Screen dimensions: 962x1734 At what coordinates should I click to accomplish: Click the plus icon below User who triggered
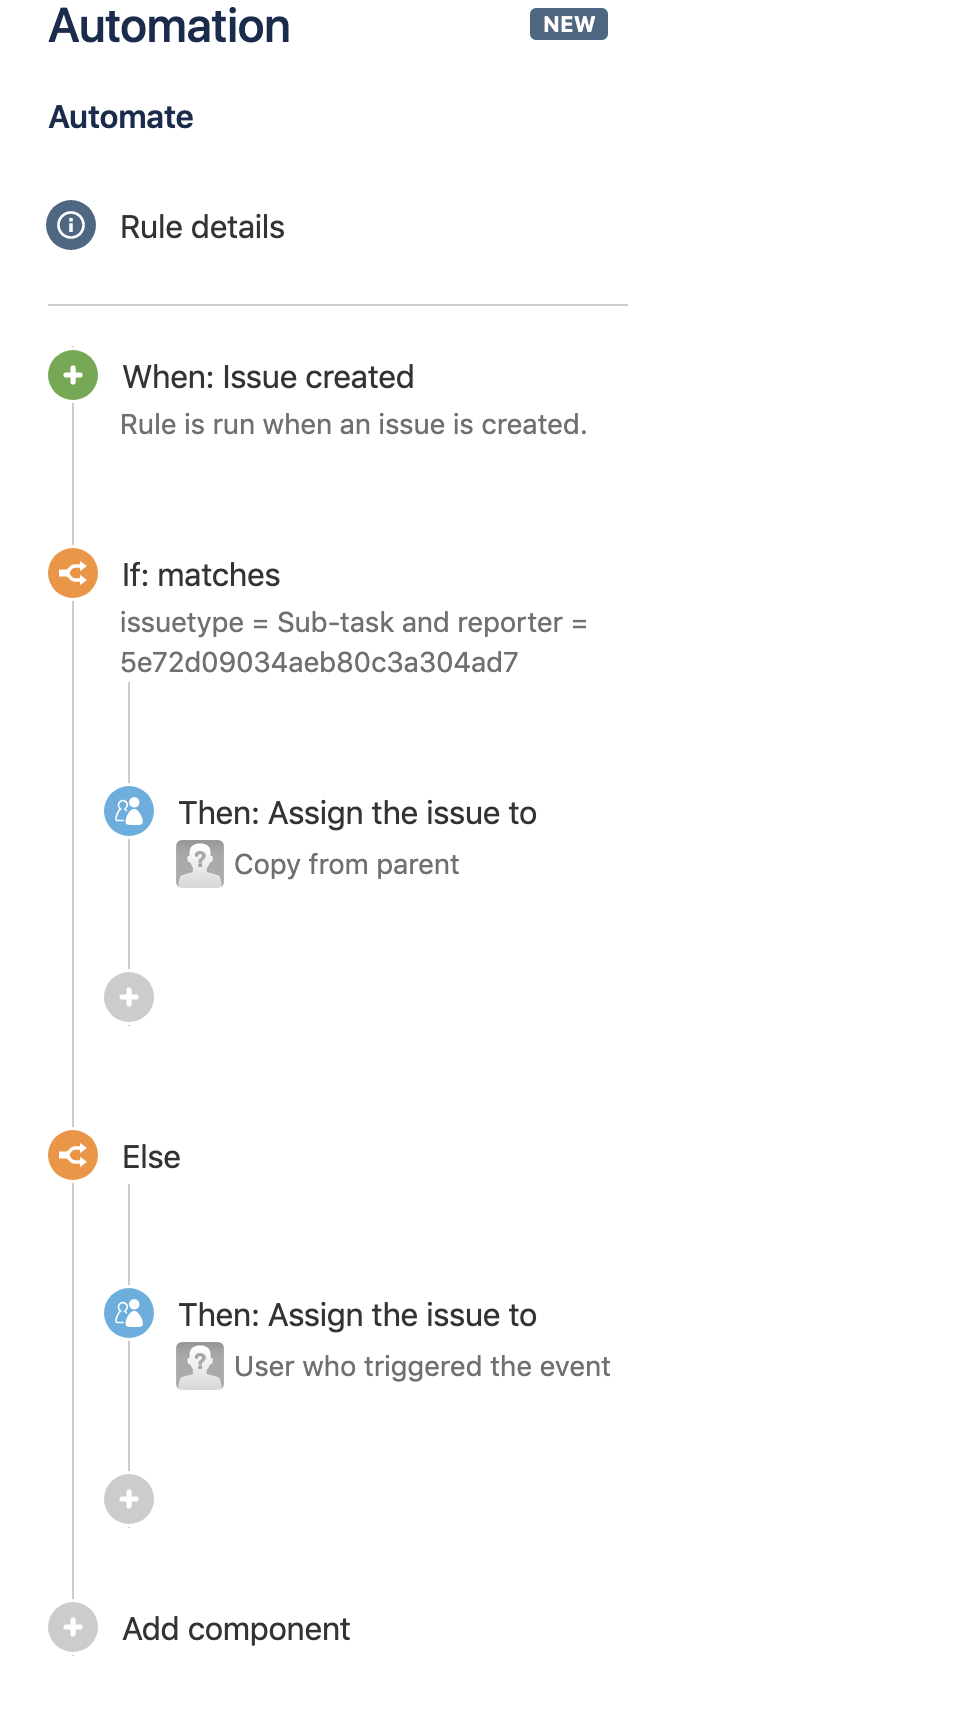point(129,1499)
